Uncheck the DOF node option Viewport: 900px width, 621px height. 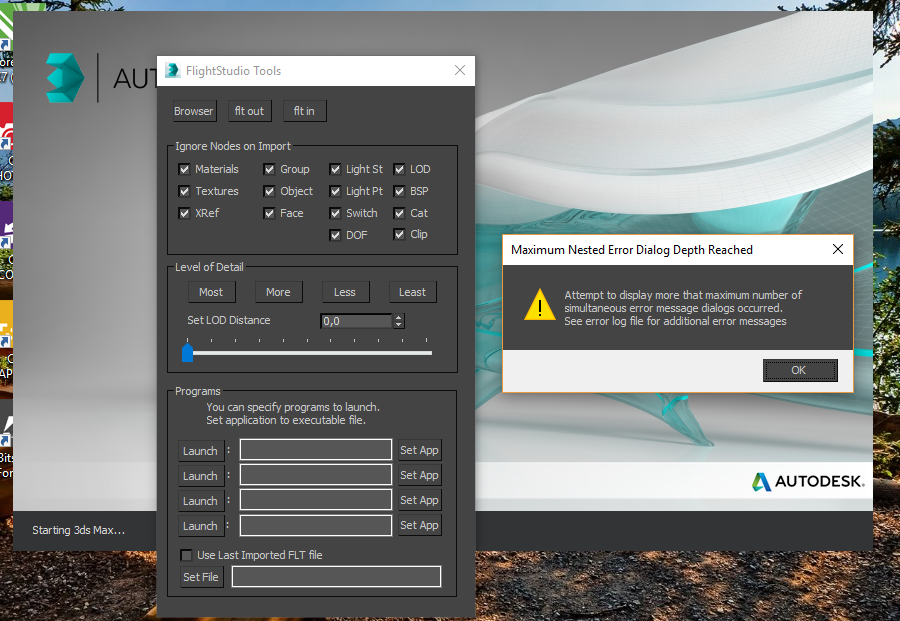[x=335, y=234]
